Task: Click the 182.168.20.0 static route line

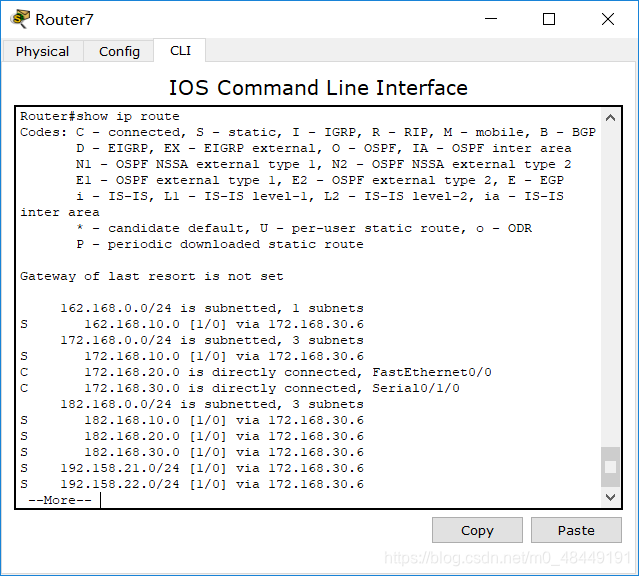Action: coord(192,436)
